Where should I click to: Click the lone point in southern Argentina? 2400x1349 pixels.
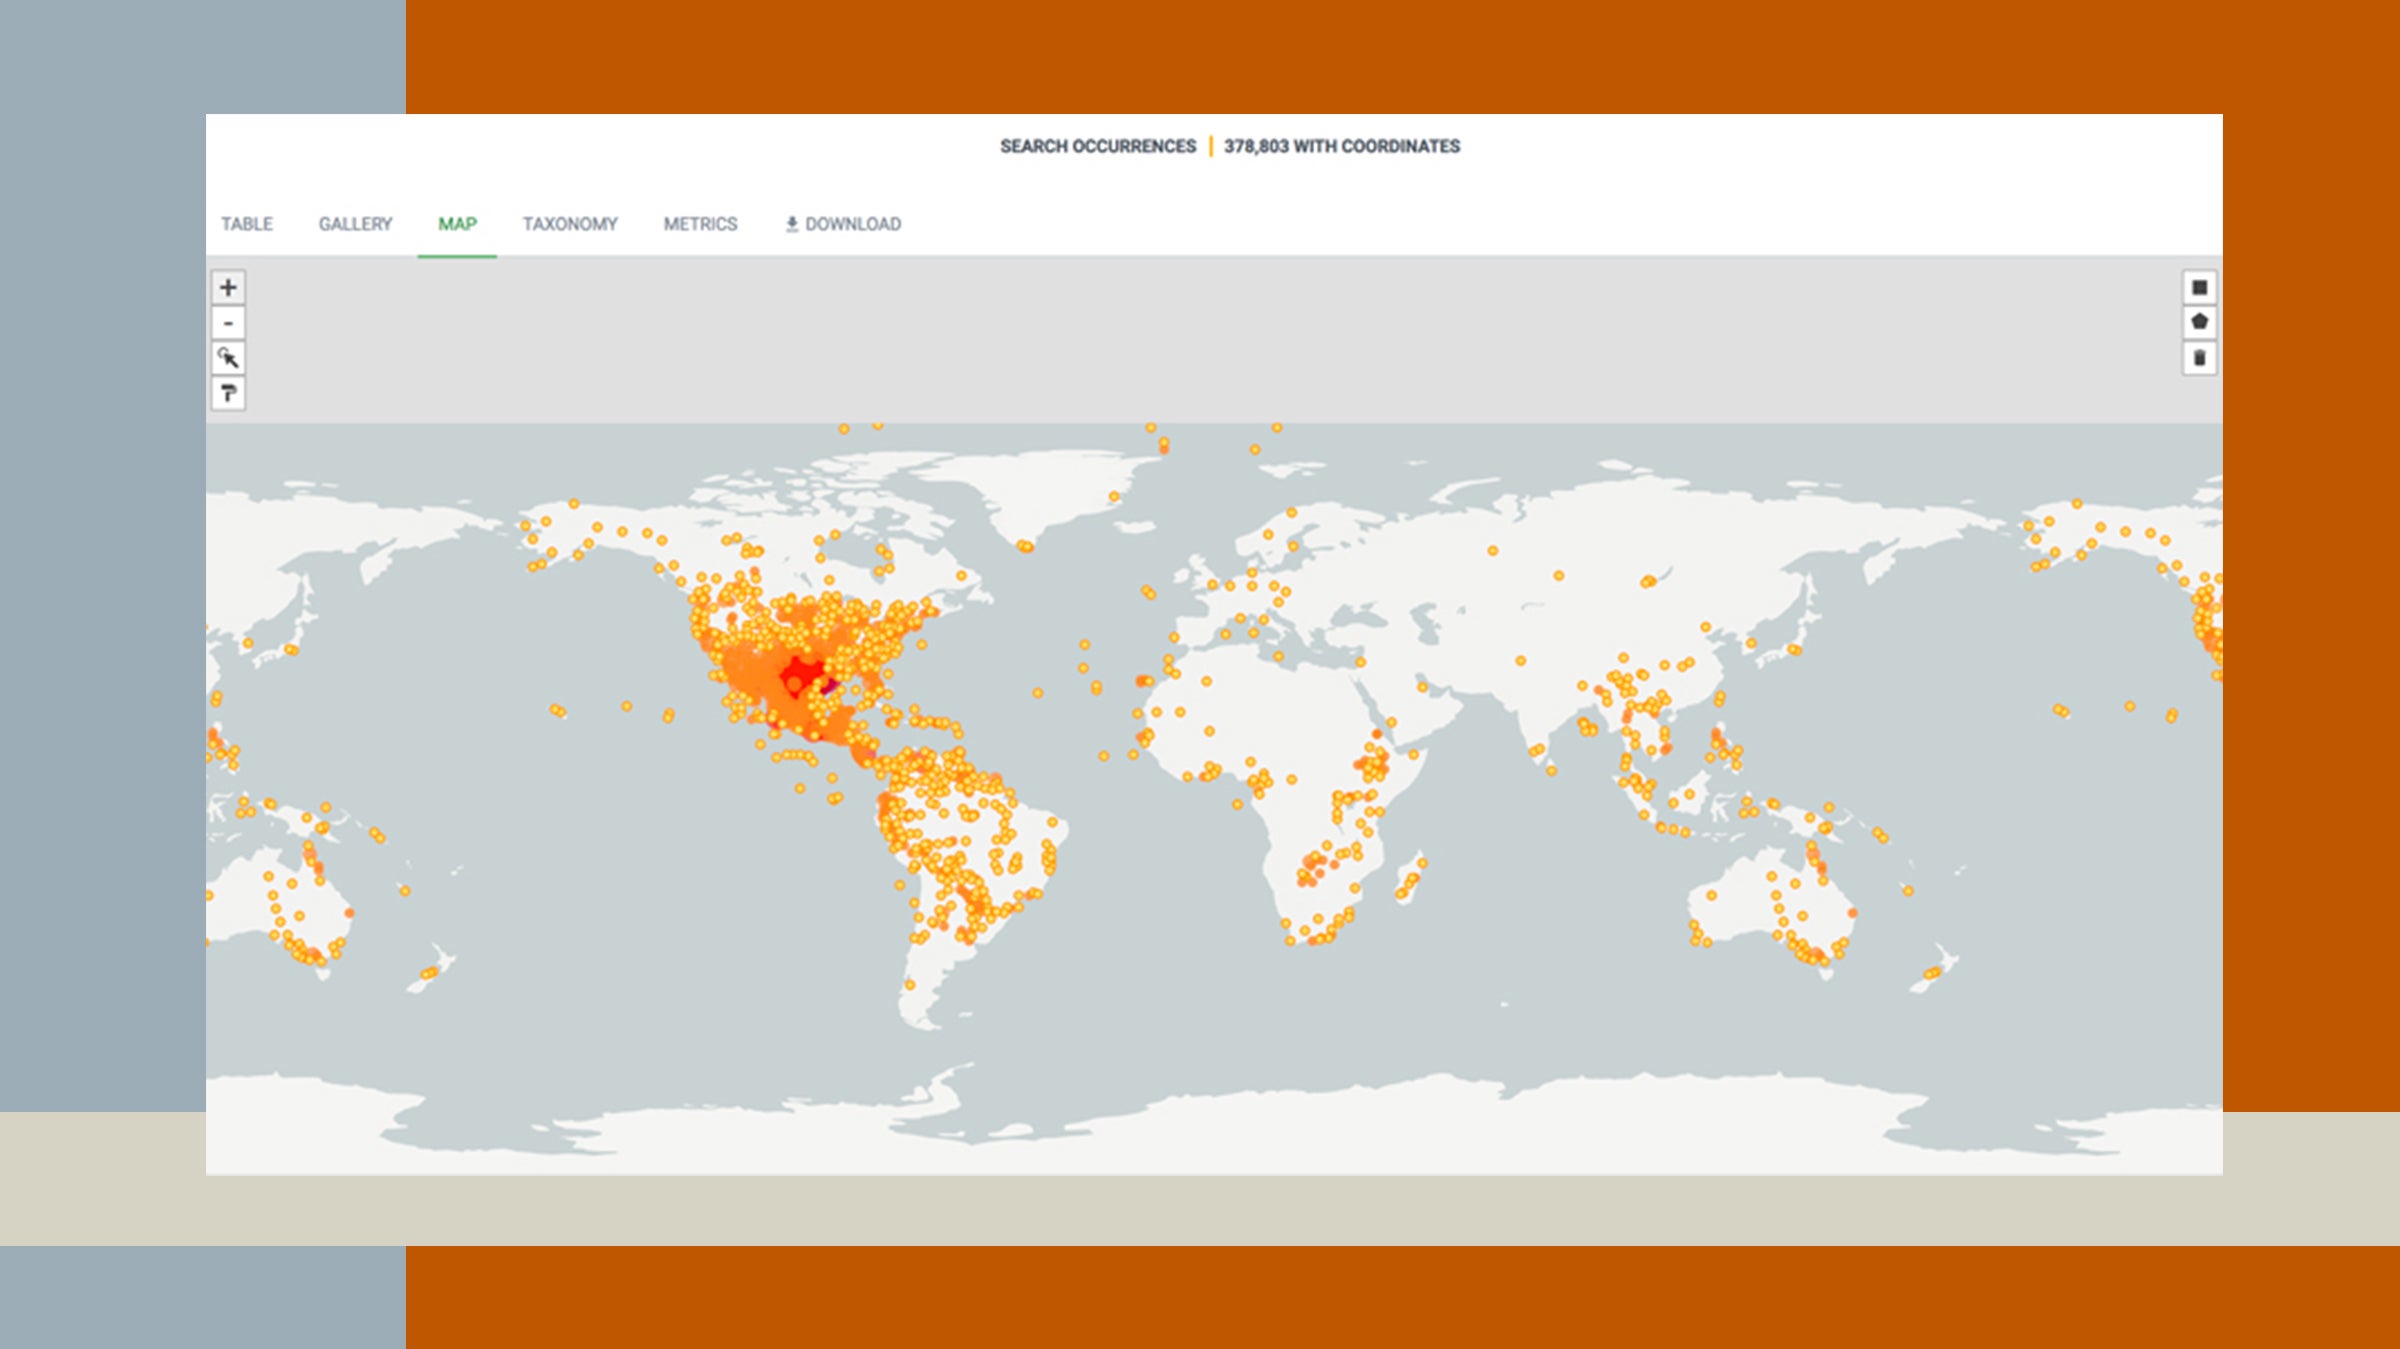click(x=910, y=985)
